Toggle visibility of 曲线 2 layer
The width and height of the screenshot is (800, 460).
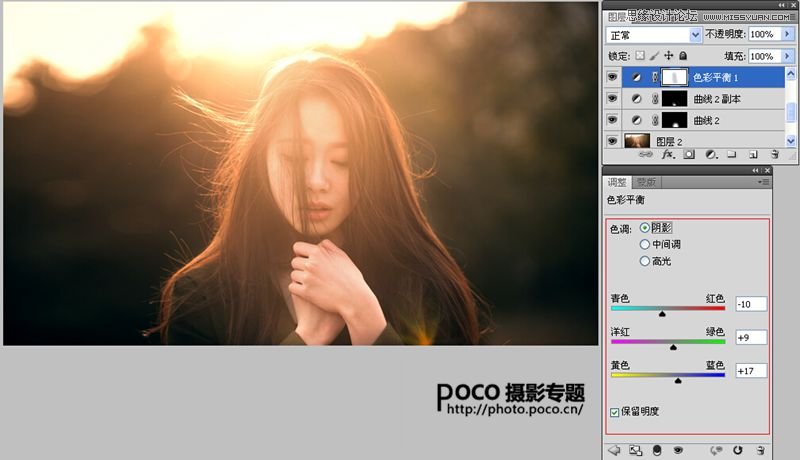click(612, 120)
